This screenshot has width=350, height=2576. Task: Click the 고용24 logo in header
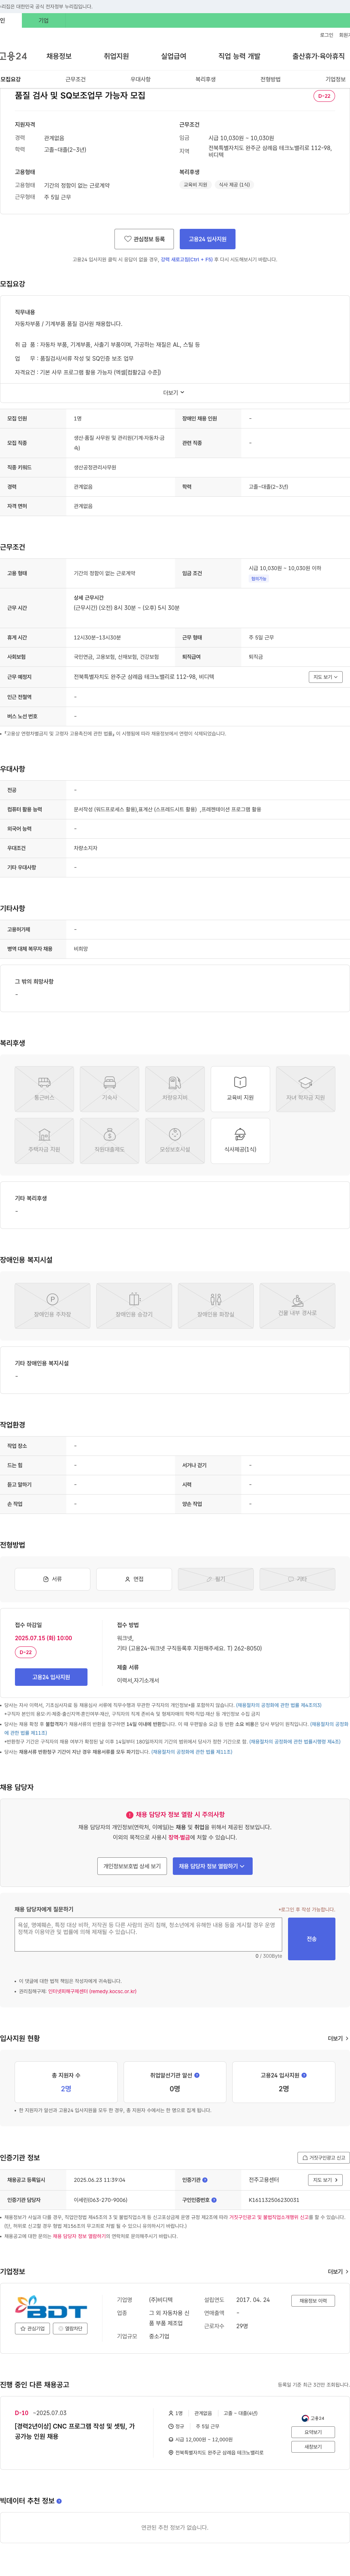(x=14, y=56)
